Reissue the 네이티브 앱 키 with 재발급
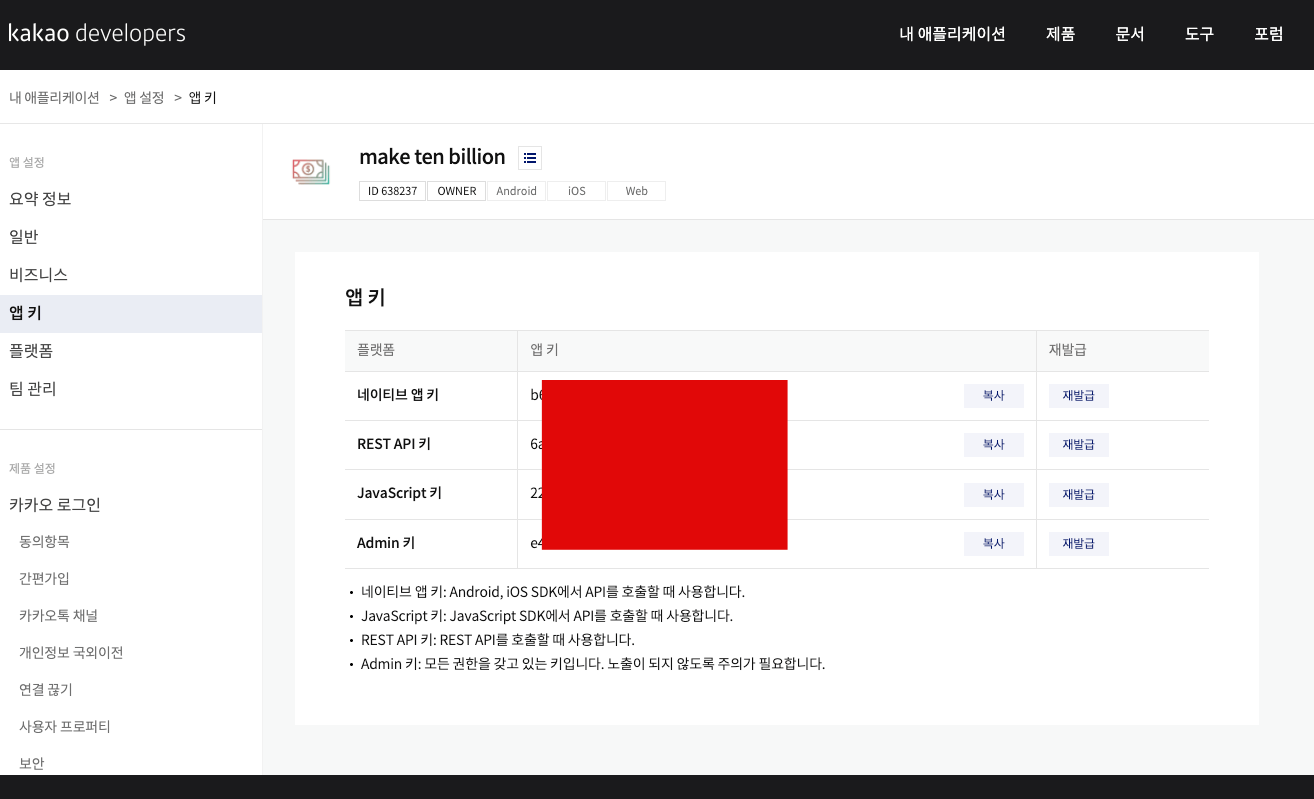This screenshot has width=1314, height=799. [1079, 396]
